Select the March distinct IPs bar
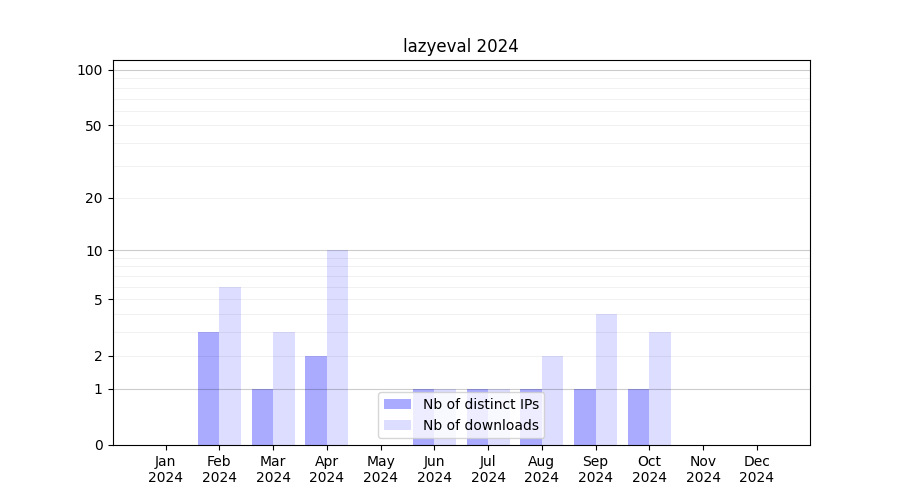 [x=262, y=417]
